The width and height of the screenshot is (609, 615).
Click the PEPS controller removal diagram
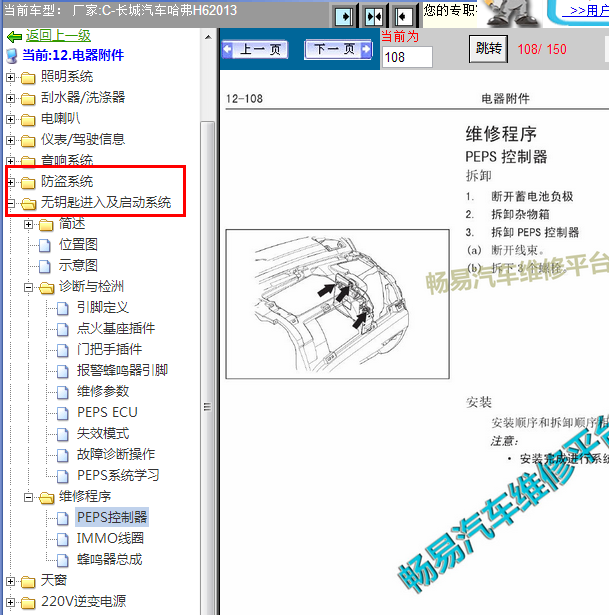[x=338, y=304]
